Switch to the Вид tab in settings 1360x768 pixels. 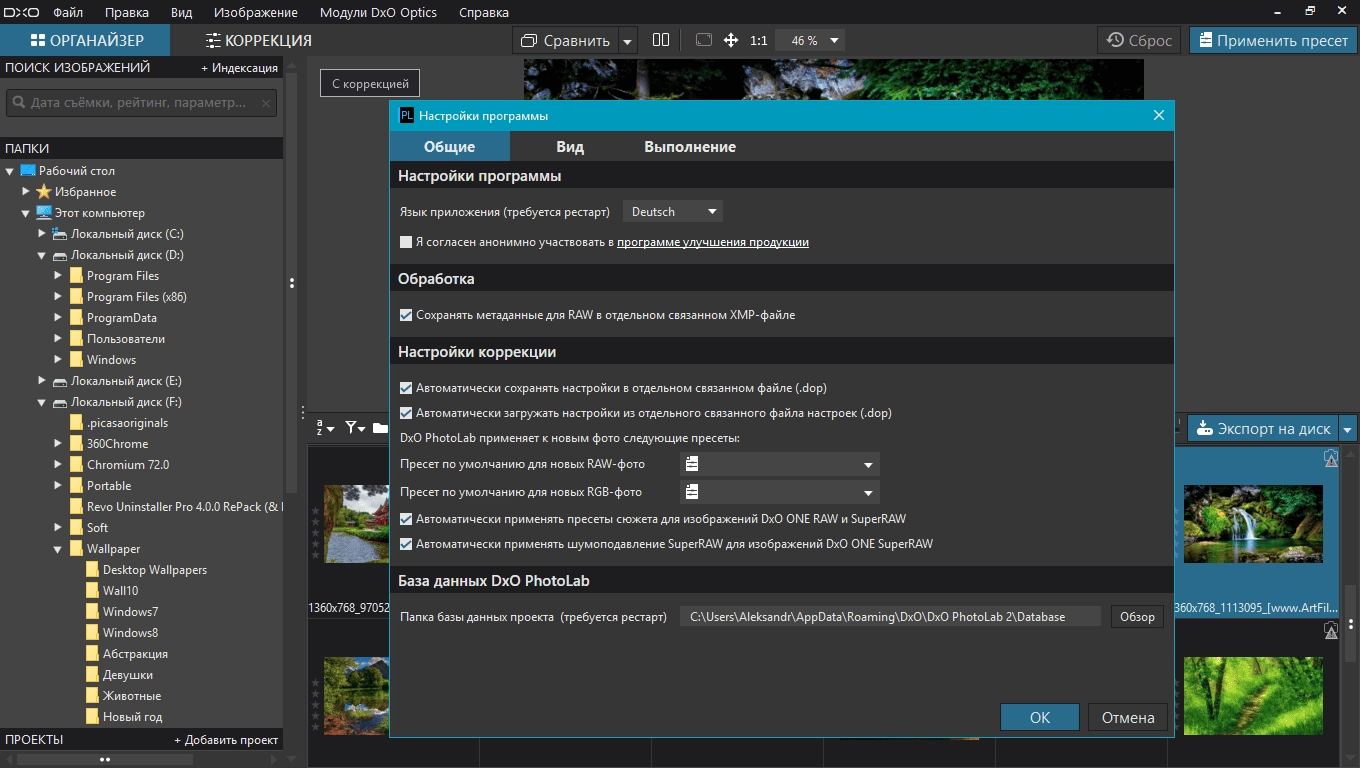pos(570,147)
